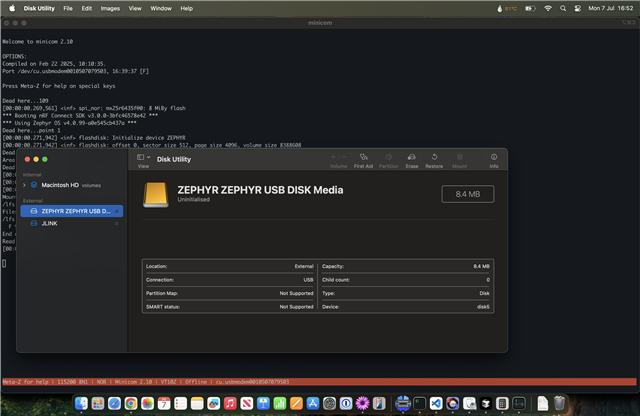Image resolution: width=640 pixels, height=416 pixels.
Task: Open Google Chrome from the Dock
Action: coord(131,403)
